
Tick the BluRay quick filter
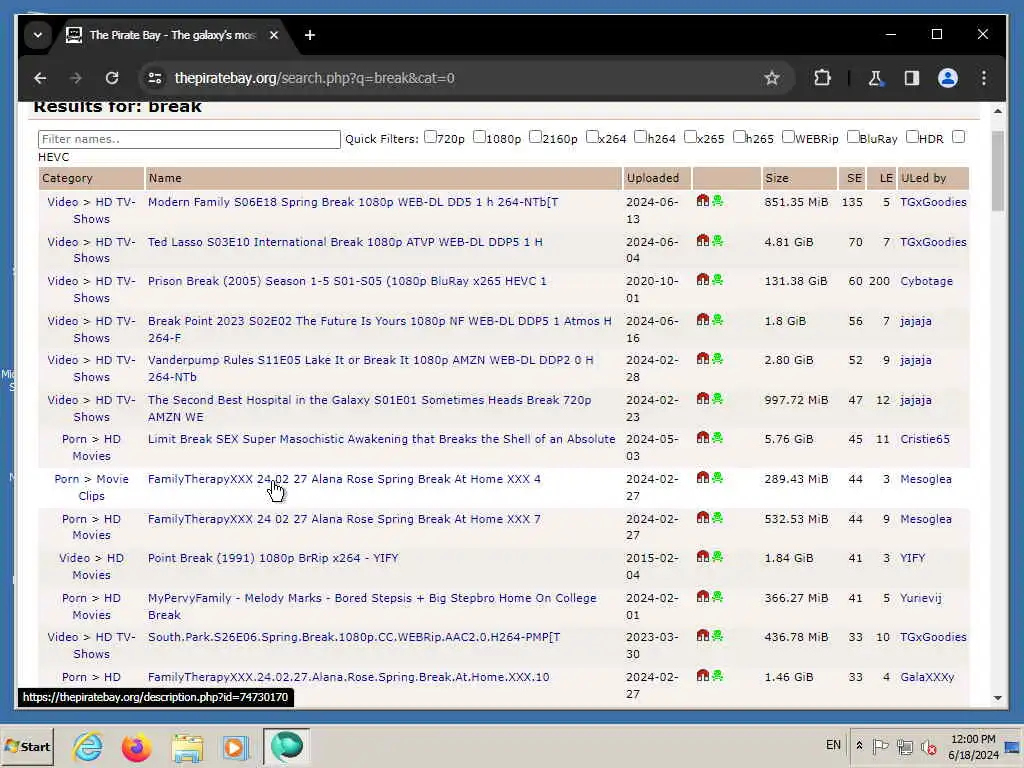[853, 137]
